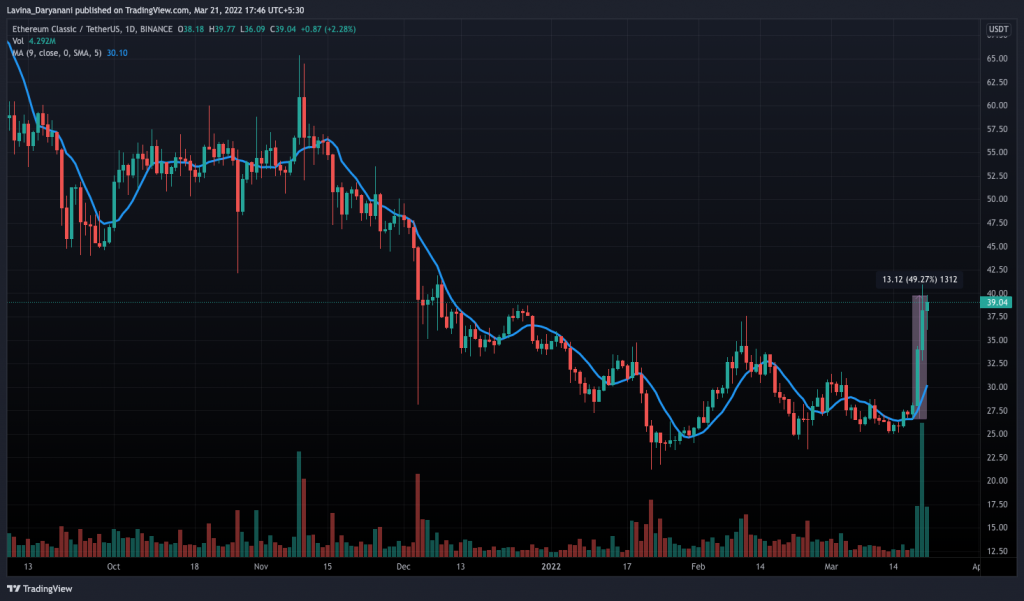
Task: Select the low value L36.09
Action: 252,29
